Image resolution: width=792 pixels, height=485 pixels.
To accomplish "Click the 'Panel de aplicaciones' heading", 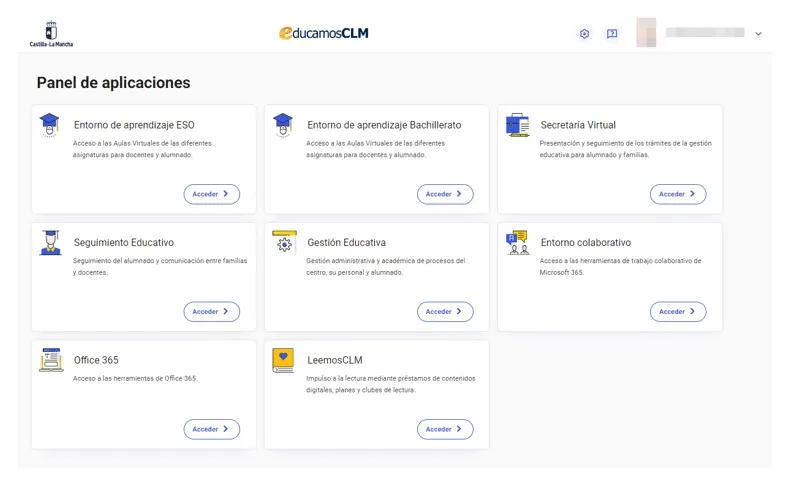I will pos(114,83).
